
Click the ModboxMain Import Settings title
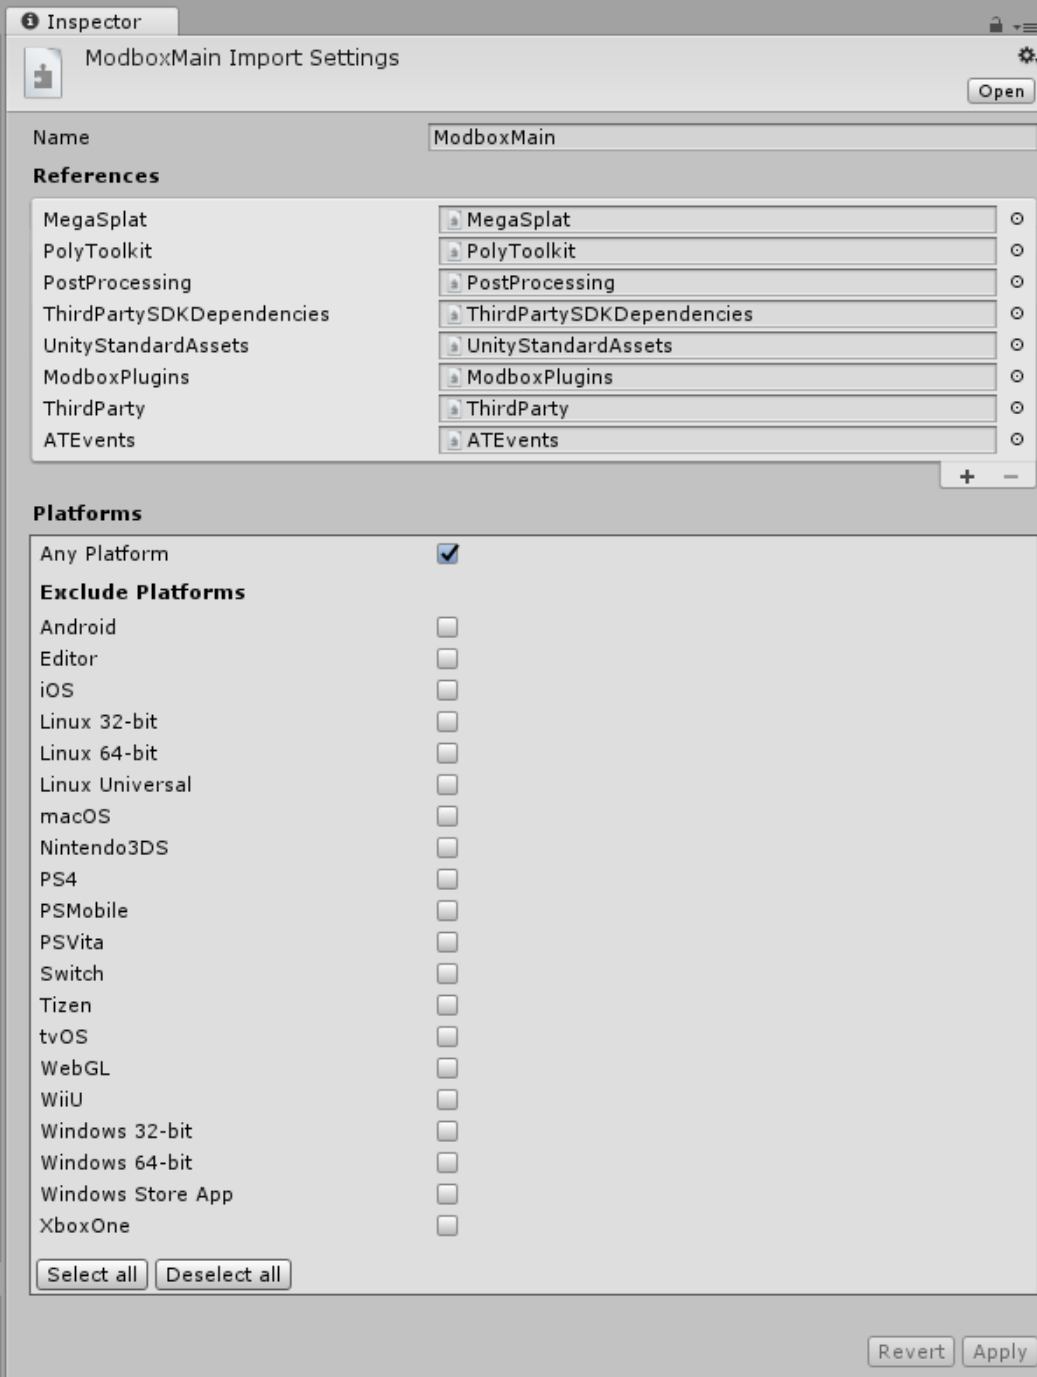point(242,59)
